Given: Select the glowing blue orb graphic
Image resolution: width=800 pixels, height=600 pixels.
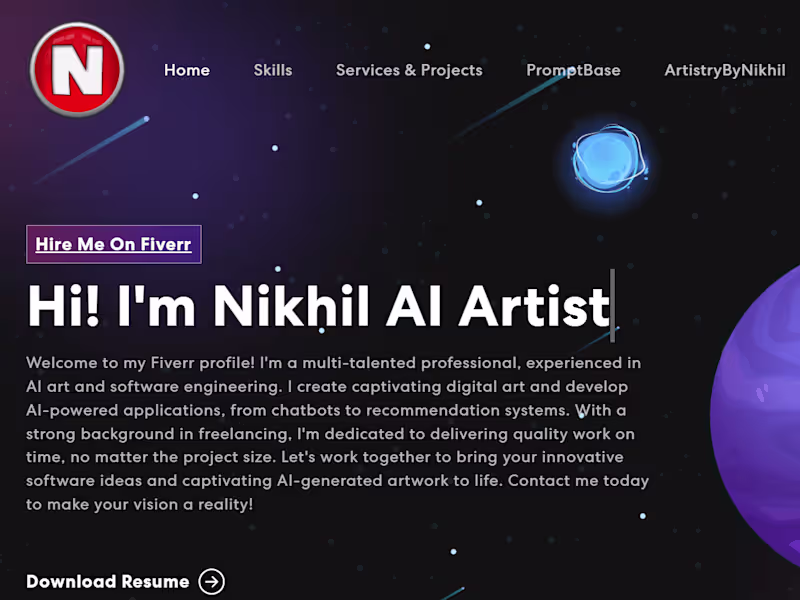Looking at the screenshot, I should (x=607, y=163).
